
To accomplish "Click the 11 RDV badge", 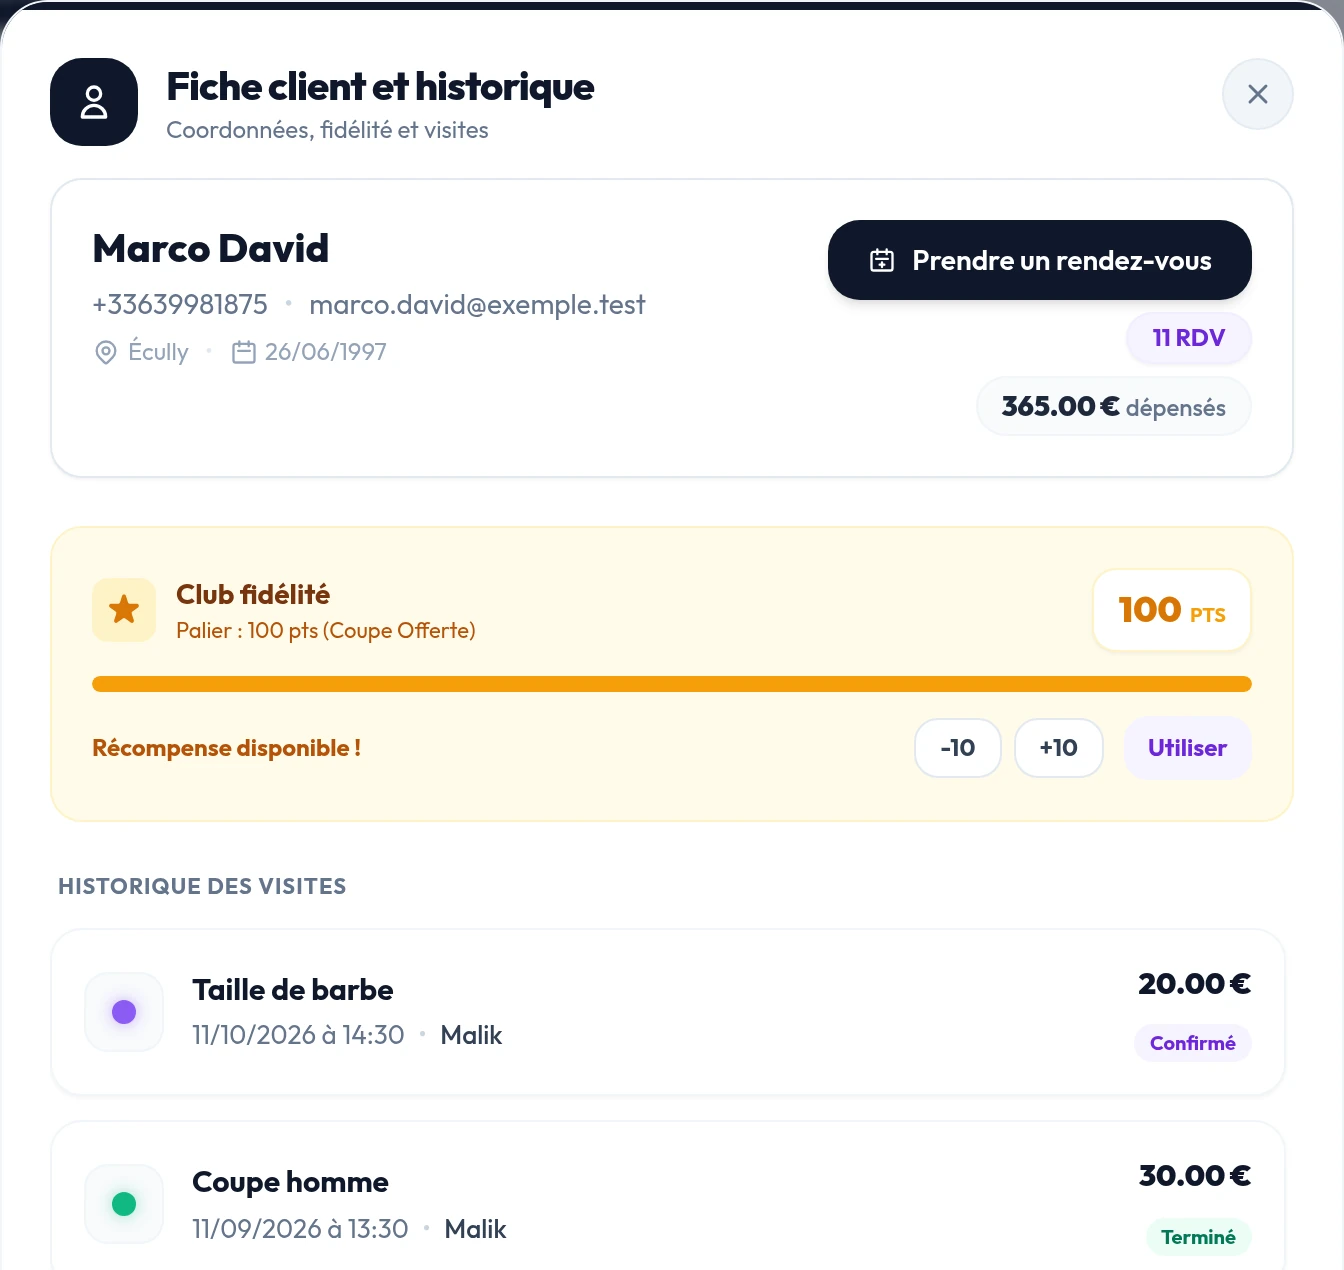I will pos(1188,338).
